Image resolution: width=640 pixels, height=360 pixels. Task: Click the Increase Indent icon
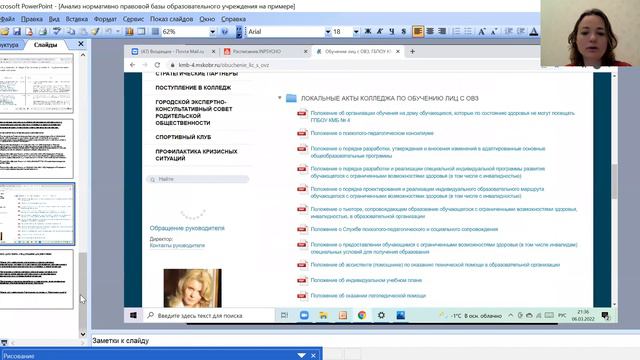521,31
